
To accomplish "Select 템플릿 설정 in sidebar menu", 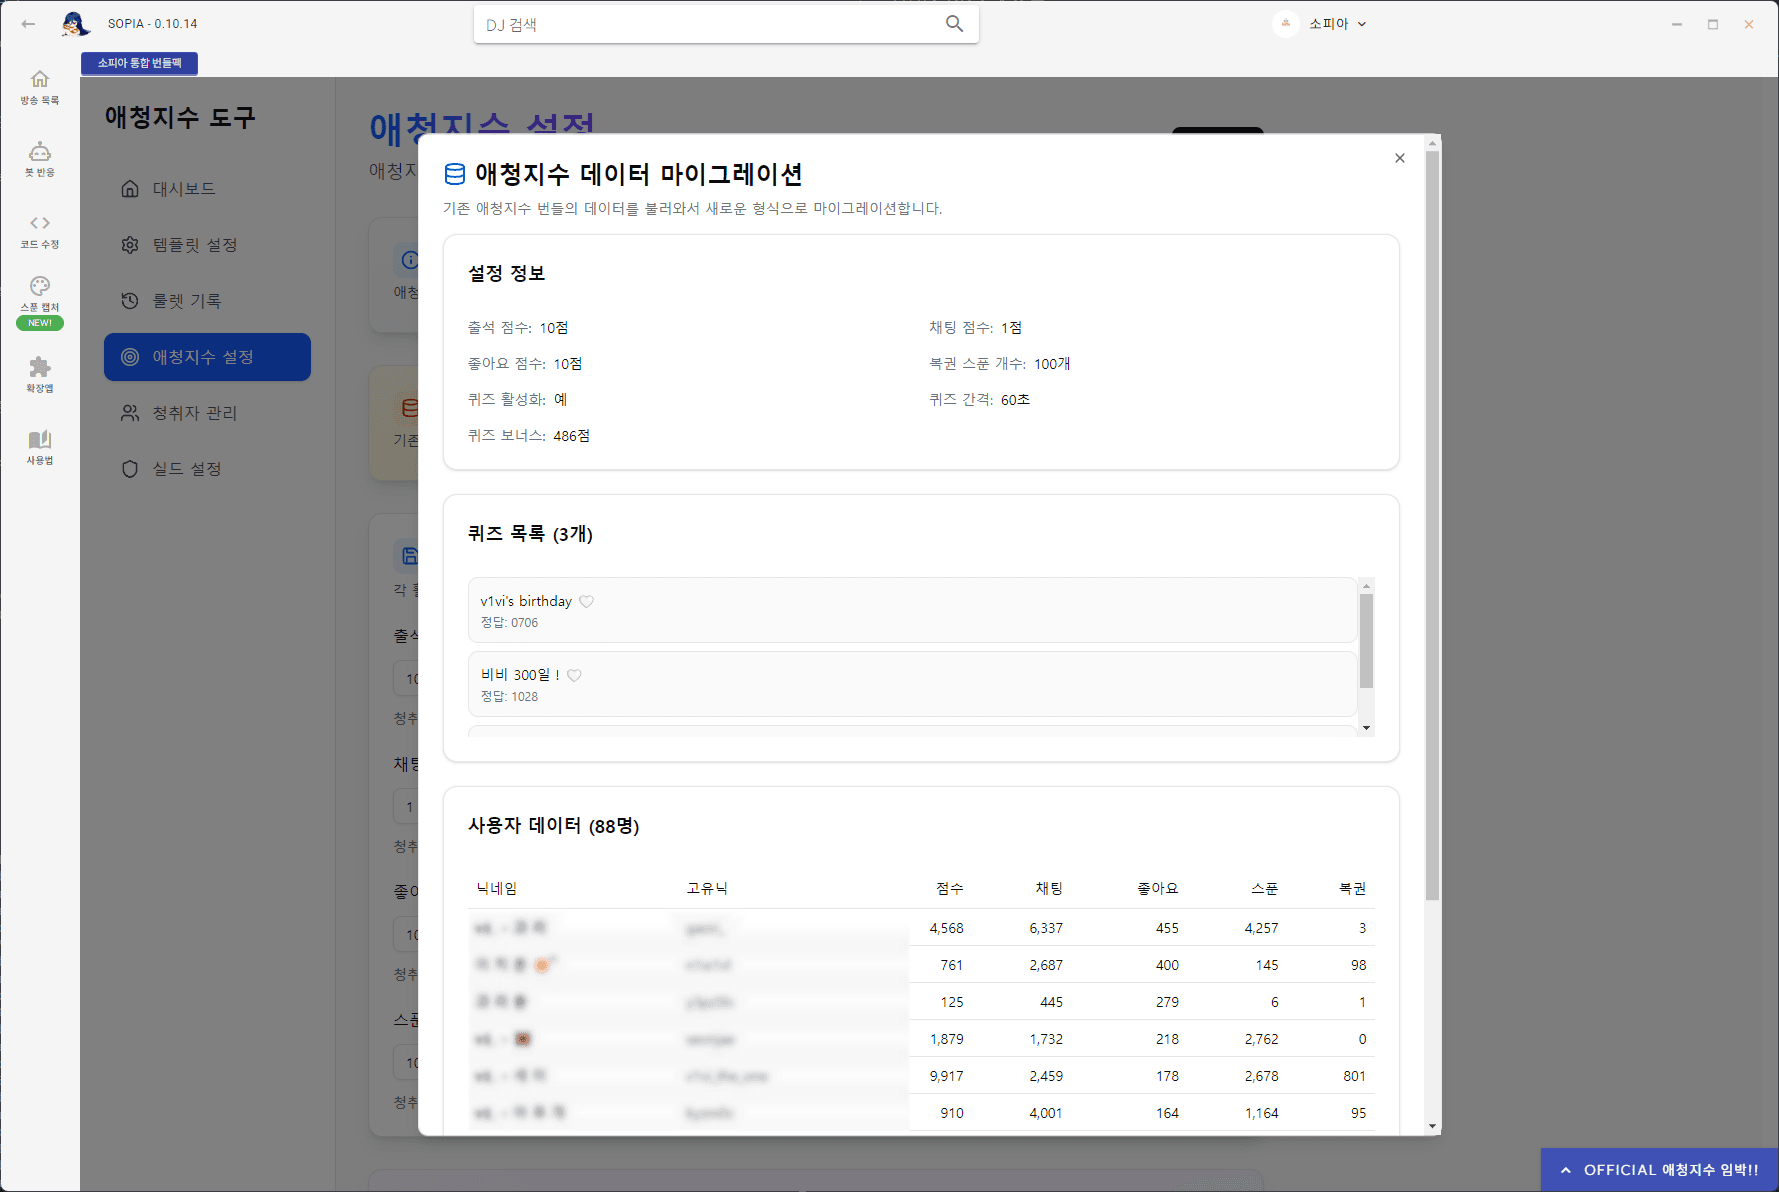I will (x=130, y=244).
